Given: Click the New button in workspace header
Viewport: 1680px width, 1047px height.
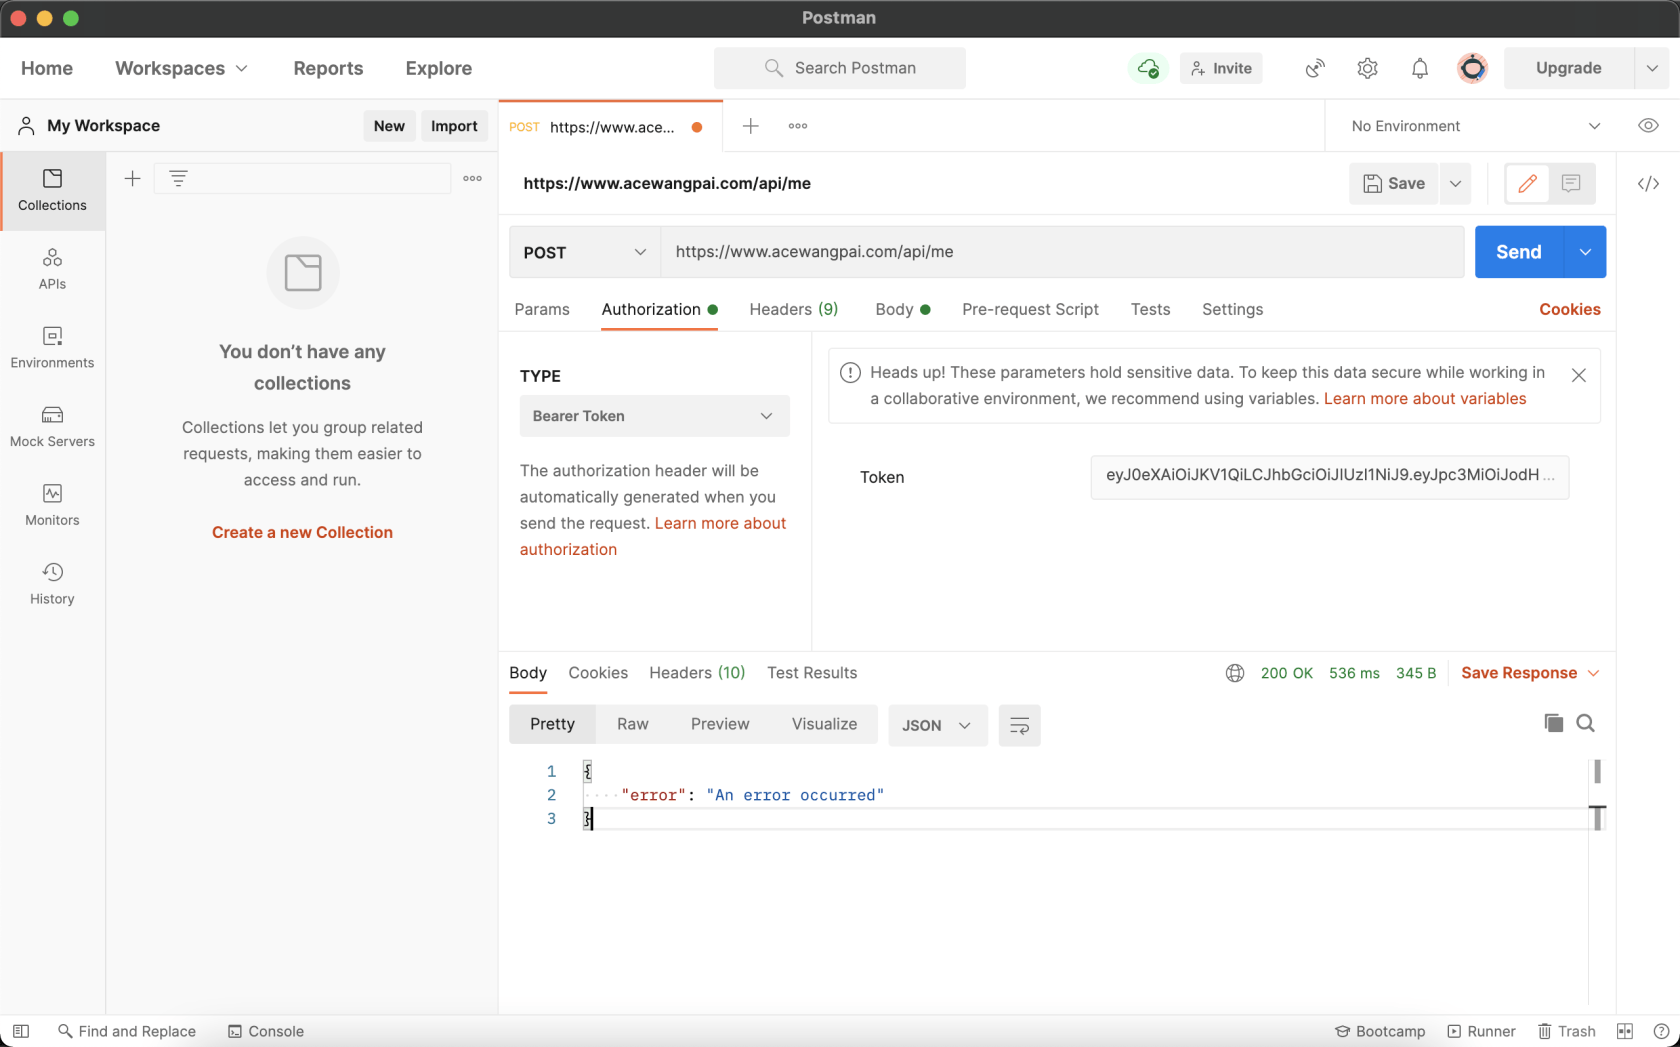Looking at the screenshot, I should pos(389,126).
